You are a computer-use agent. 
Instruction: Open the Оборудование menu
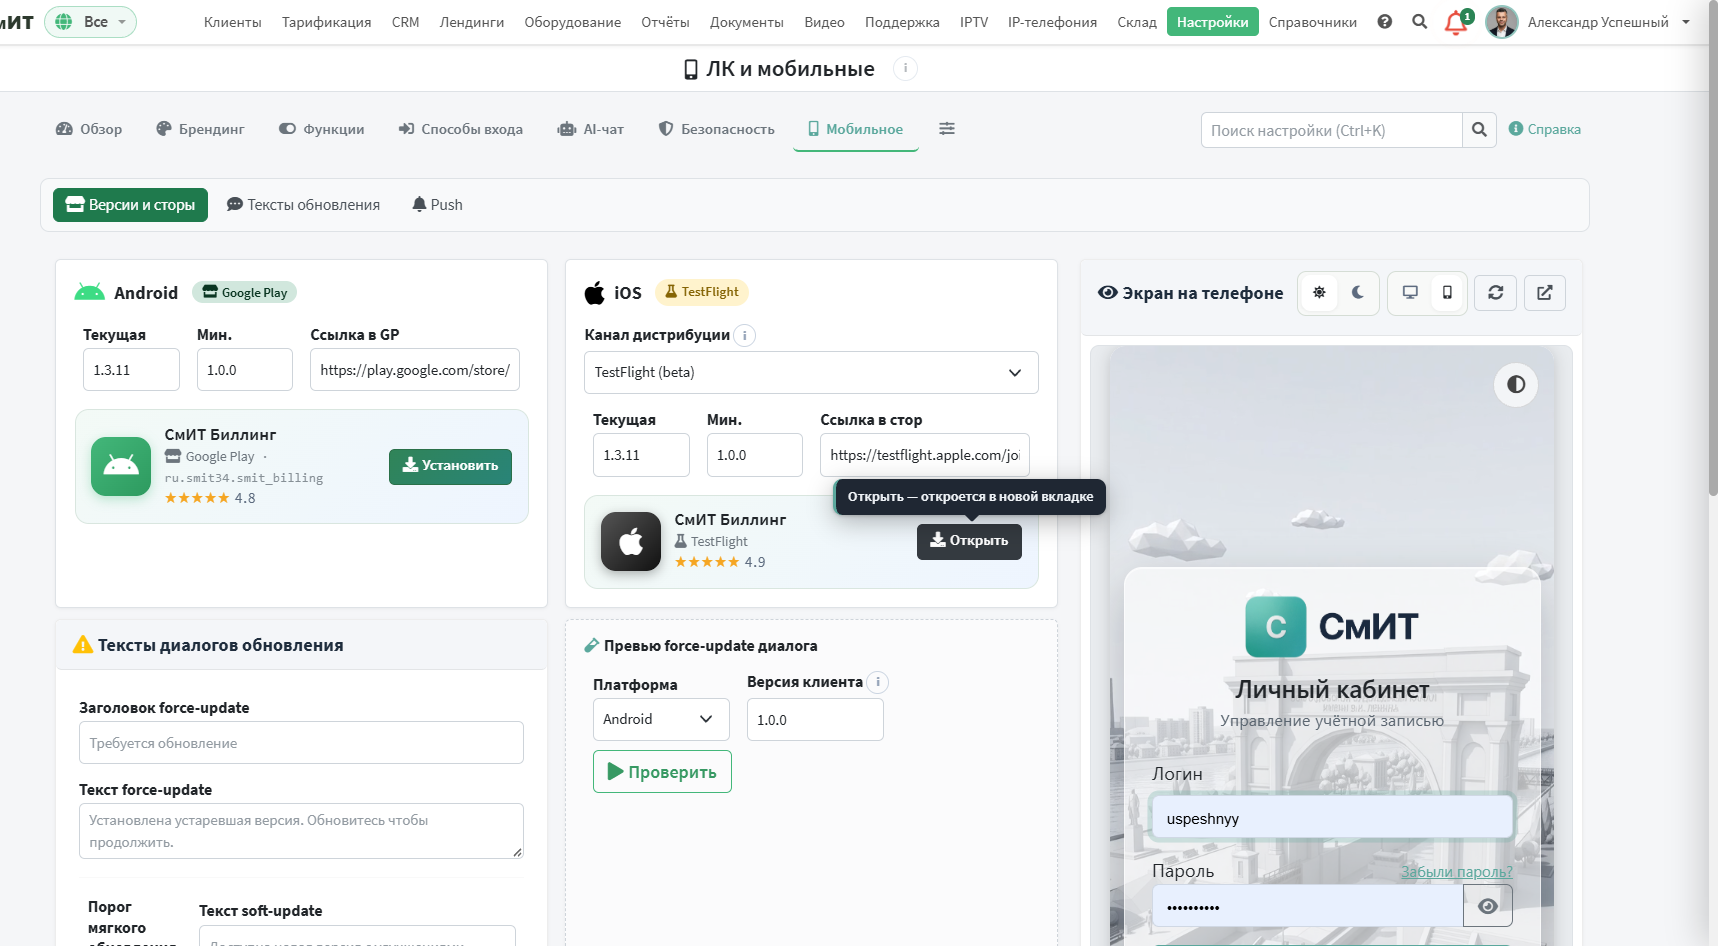[573, 22]
